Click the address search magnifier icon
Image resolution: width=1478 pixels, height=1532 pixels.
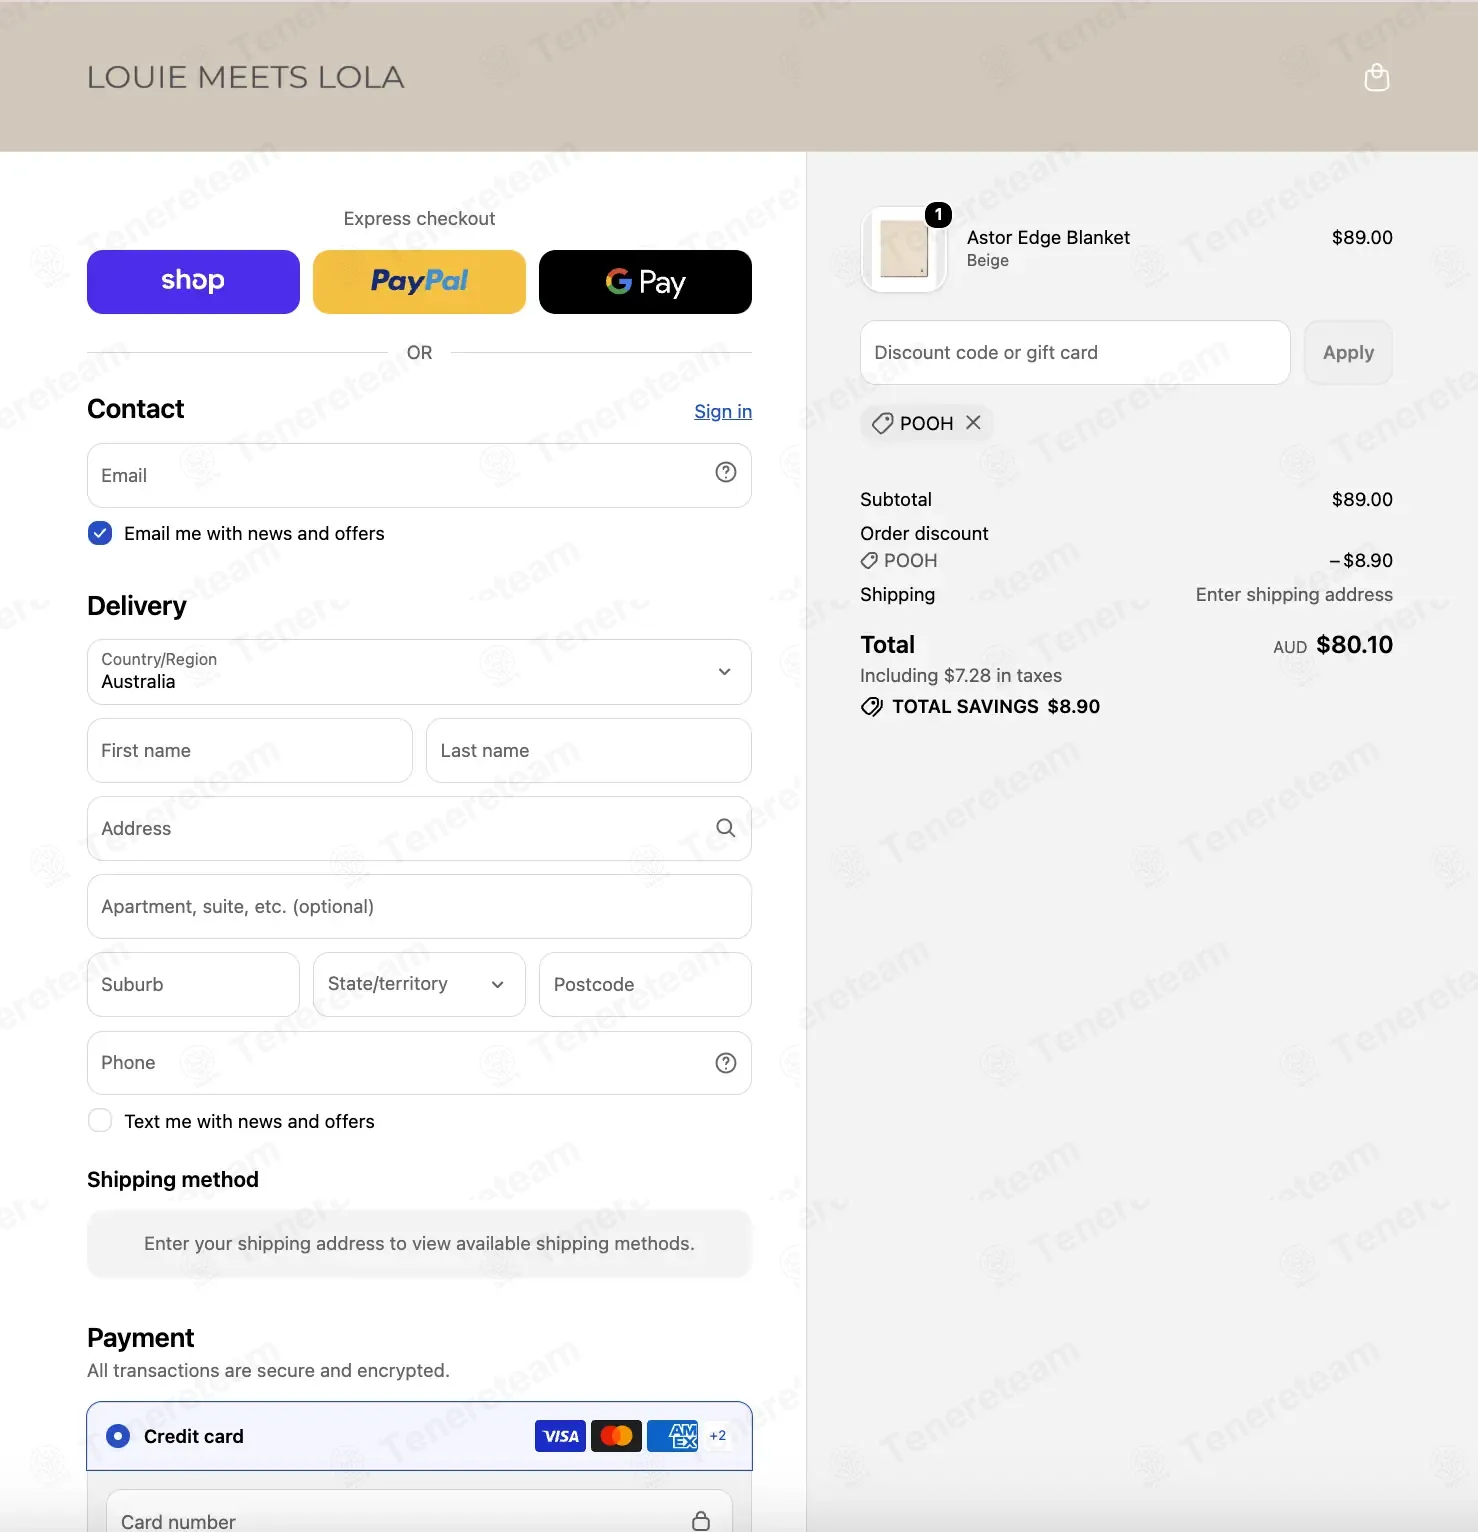[726, 828]
